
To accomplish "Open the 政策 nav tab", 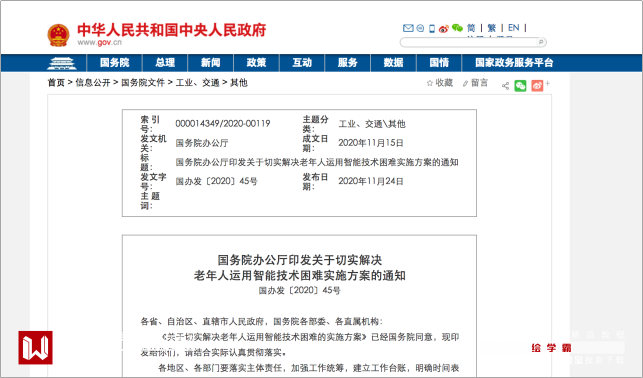I will point(256,63).
